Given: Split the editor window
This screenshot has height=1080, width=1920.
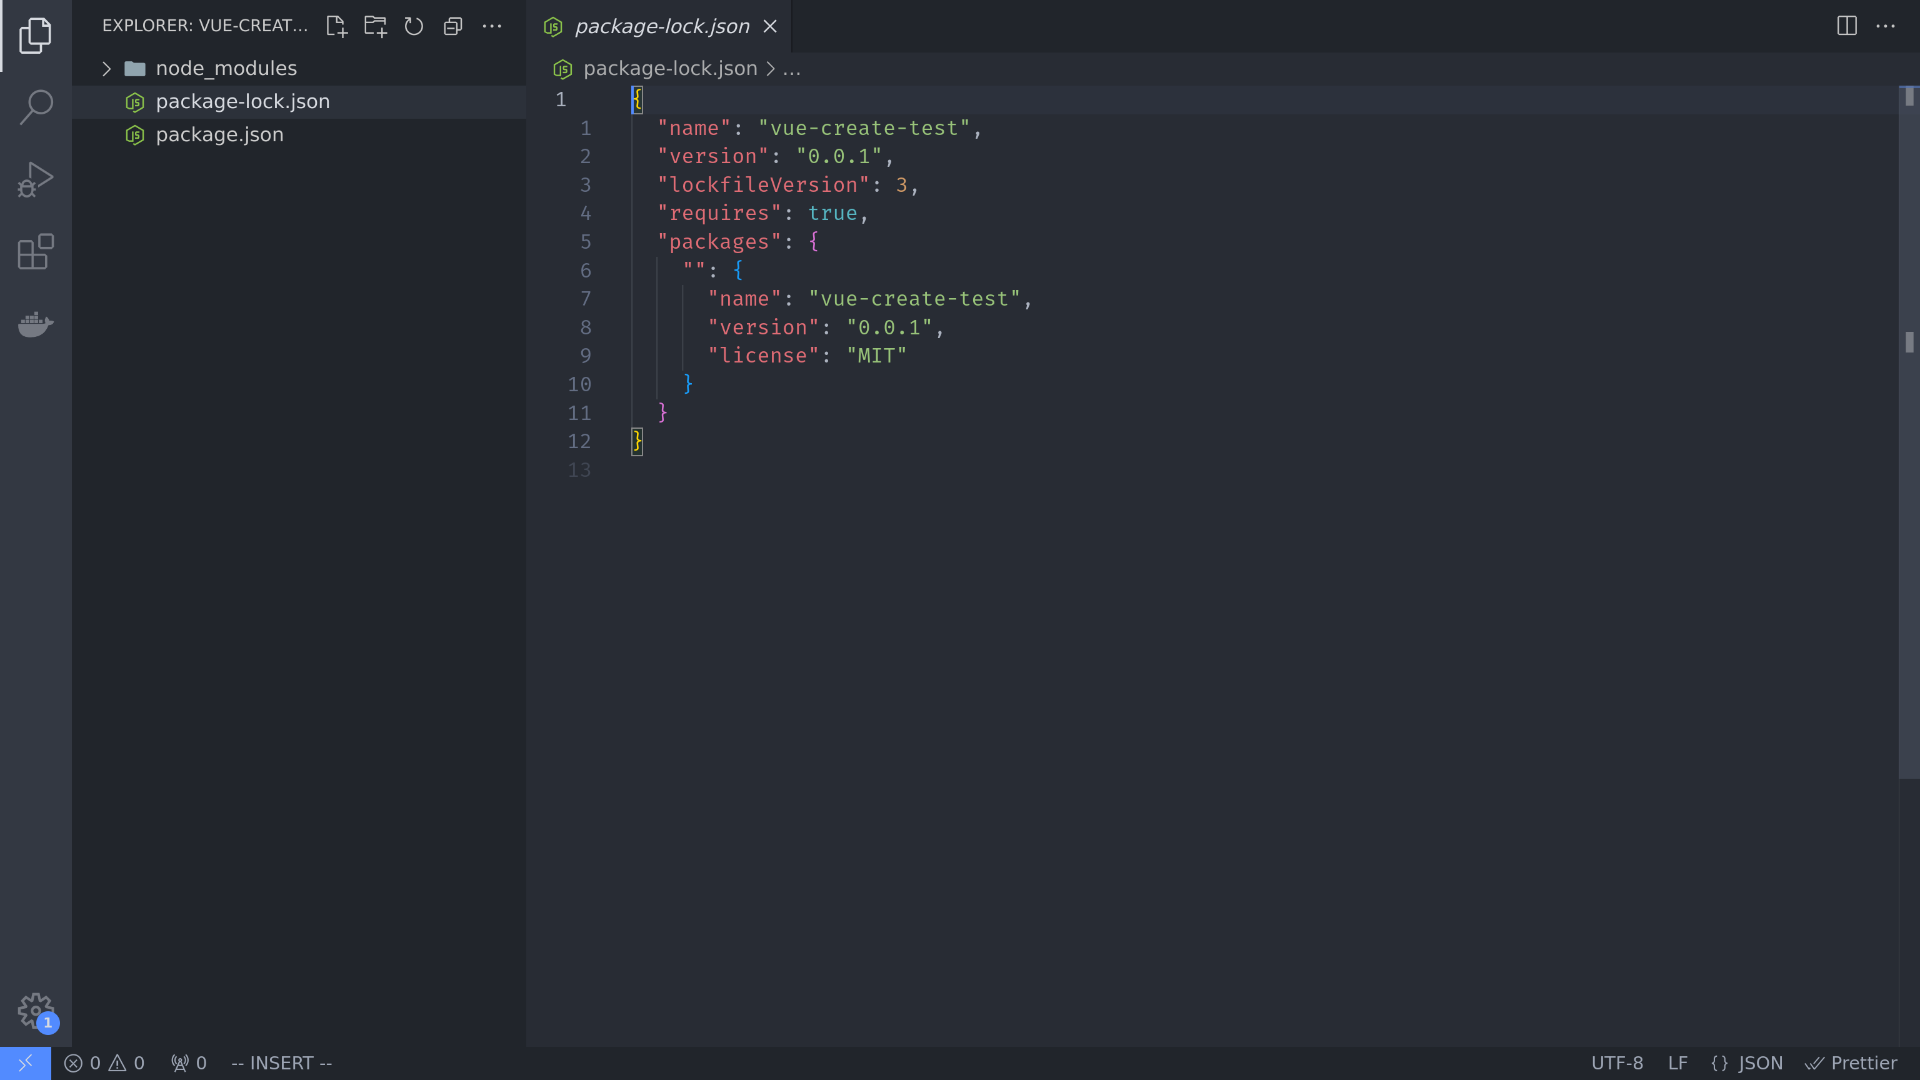Looking at the screenshot, I should tap(1845, 26).
